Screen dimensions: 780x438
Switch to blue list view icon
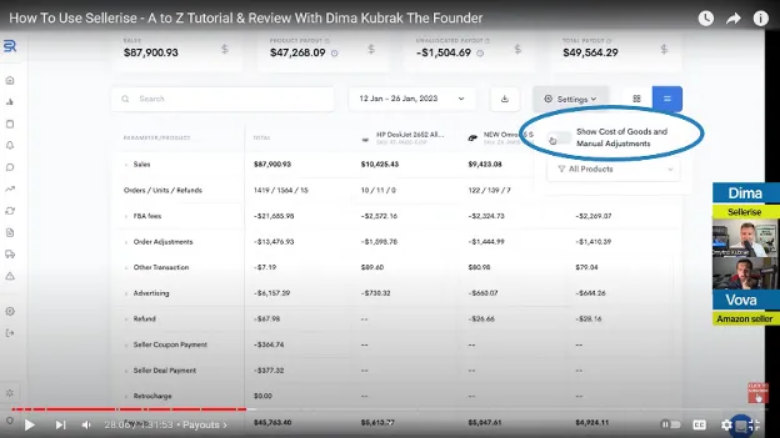point(667,99)
